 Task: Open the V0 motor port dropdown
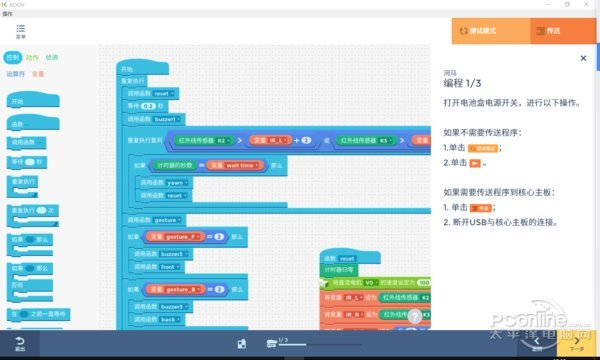click(371, 283)
